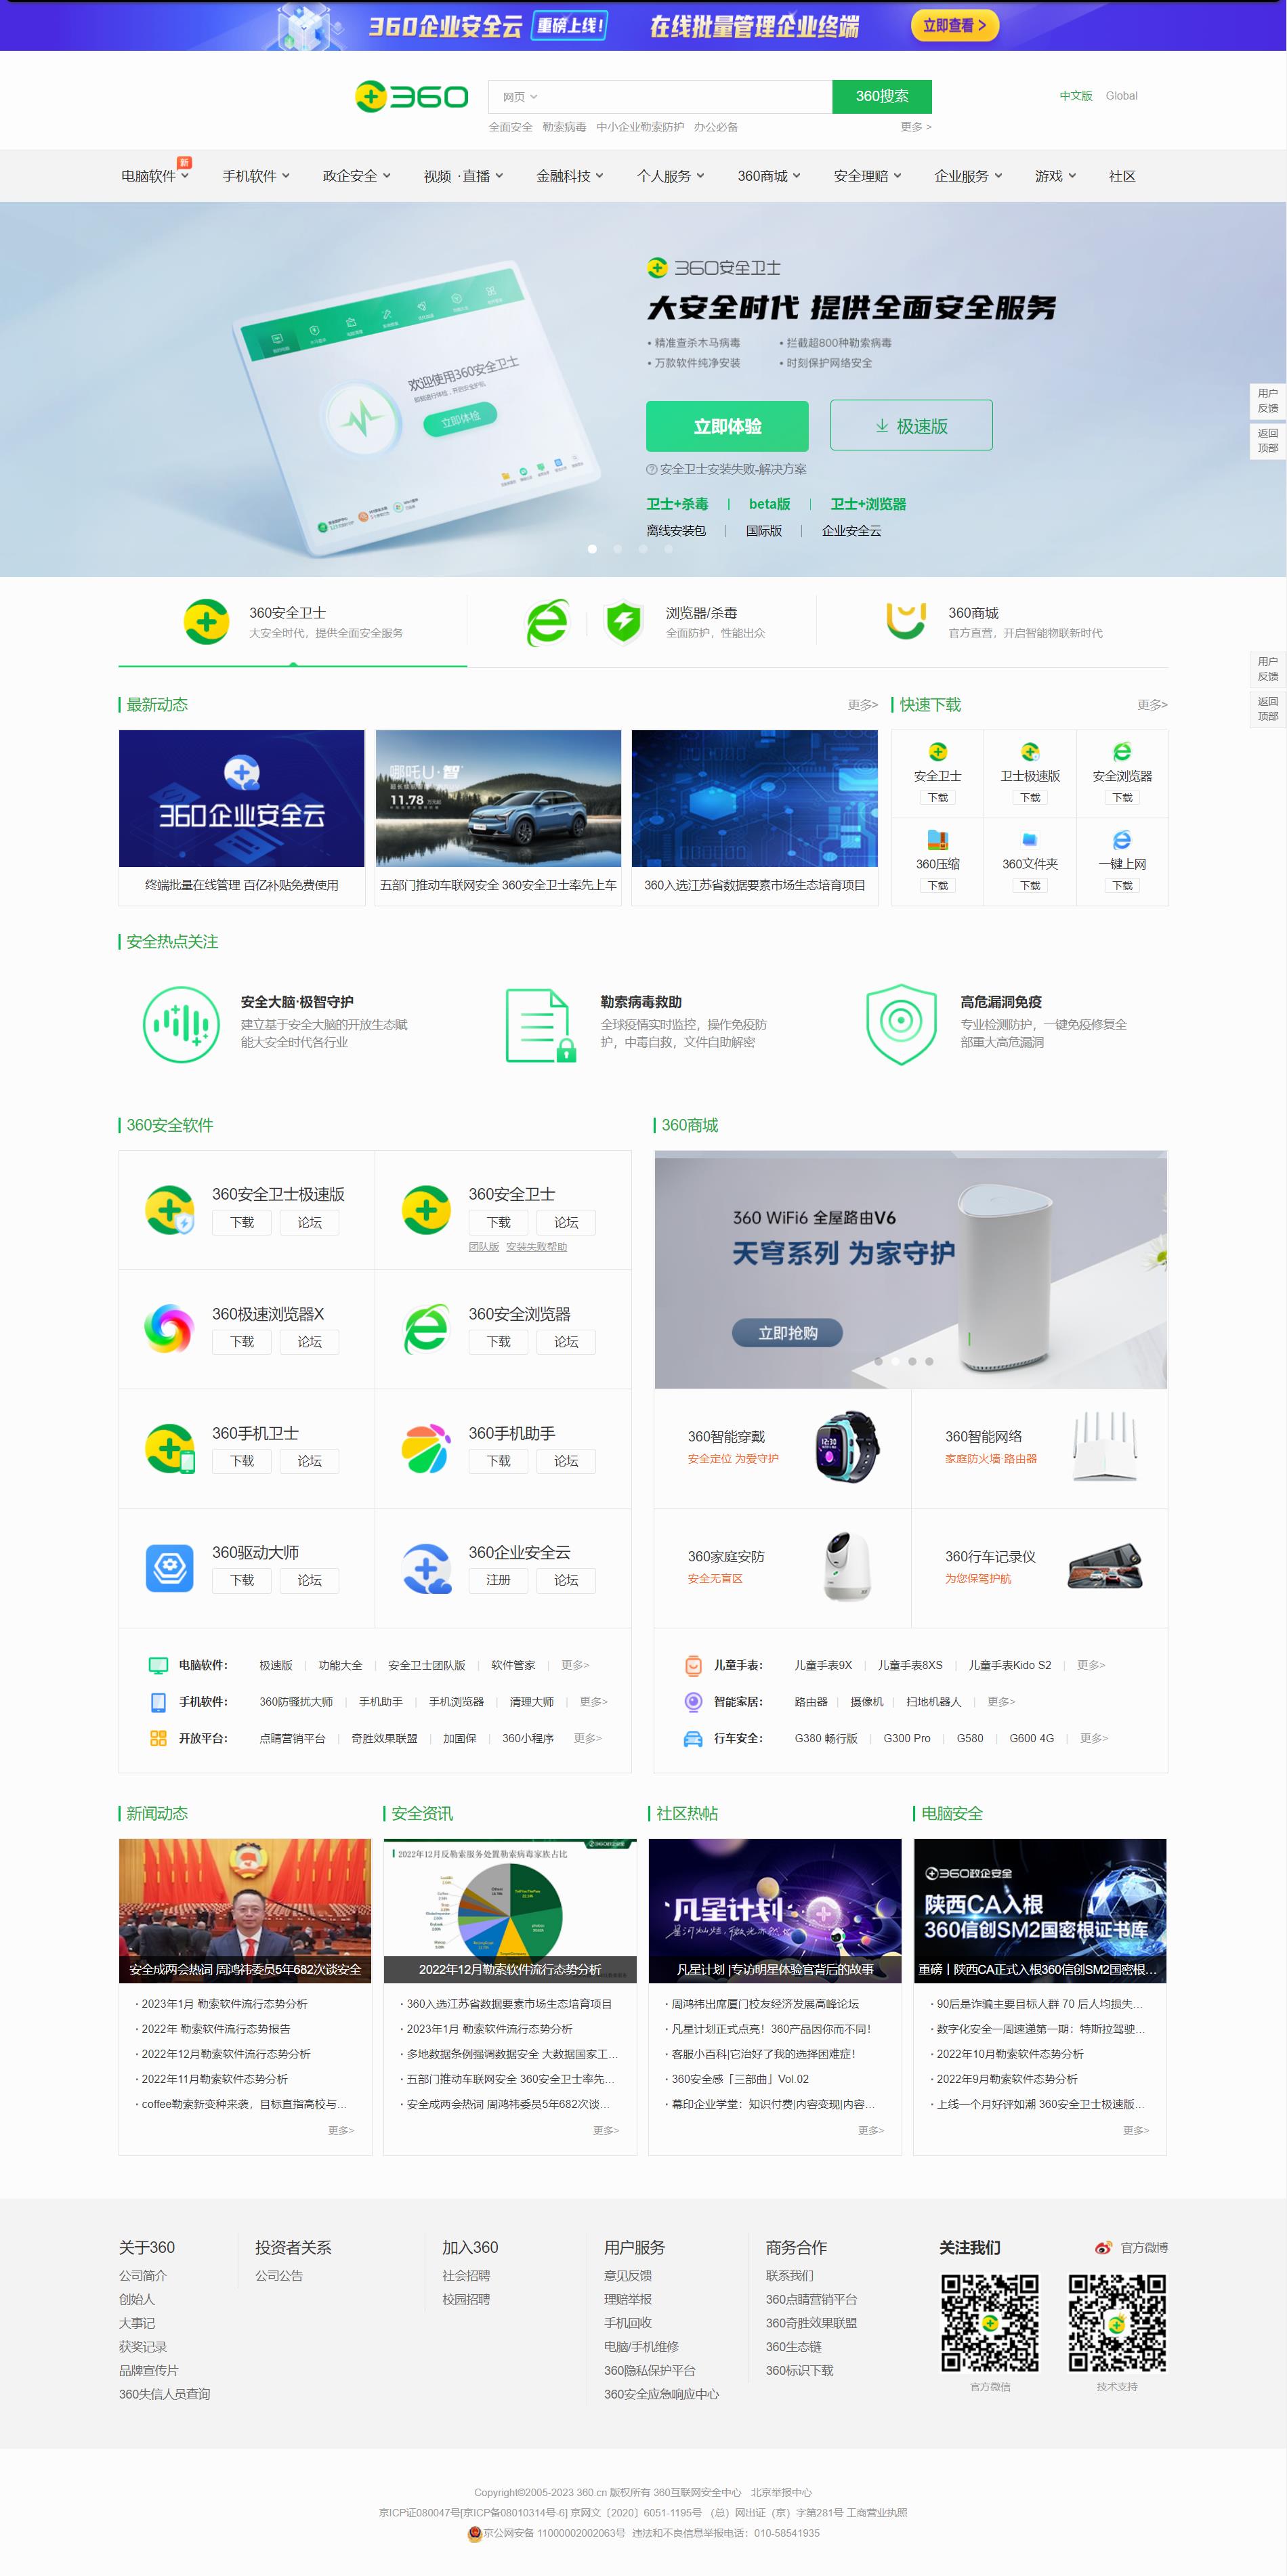The image size is (1287, 2576).
Task: Expand the 金融科技 navigation menu
Action: 570,176
